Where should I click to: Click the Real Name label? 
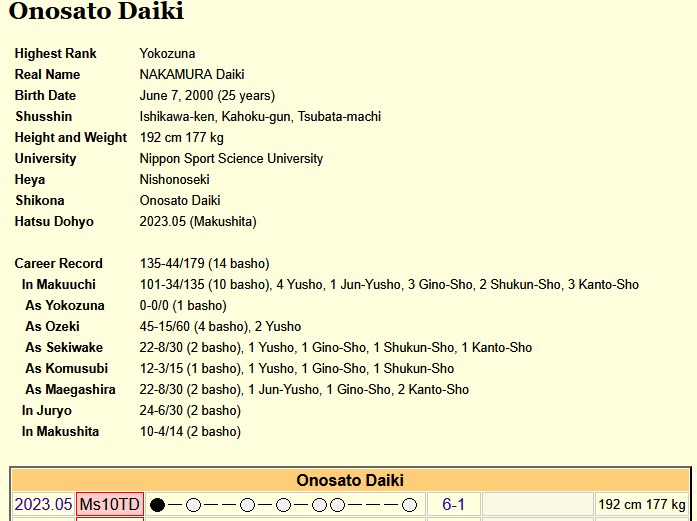pyautogui.click(x=47, y=74)
